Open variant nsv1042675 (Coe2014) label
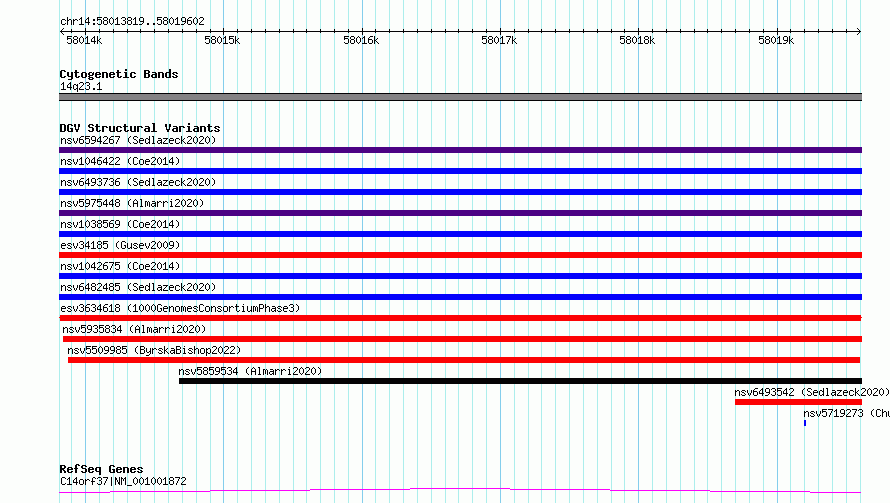 tap(120, 266)
